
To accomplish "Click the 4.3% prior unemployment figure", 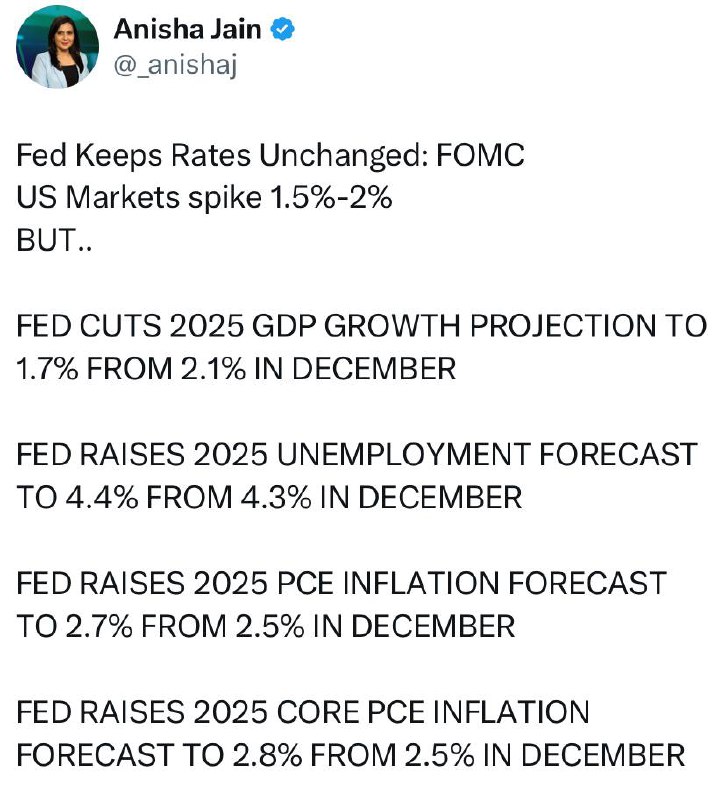I will pos(276,497).
